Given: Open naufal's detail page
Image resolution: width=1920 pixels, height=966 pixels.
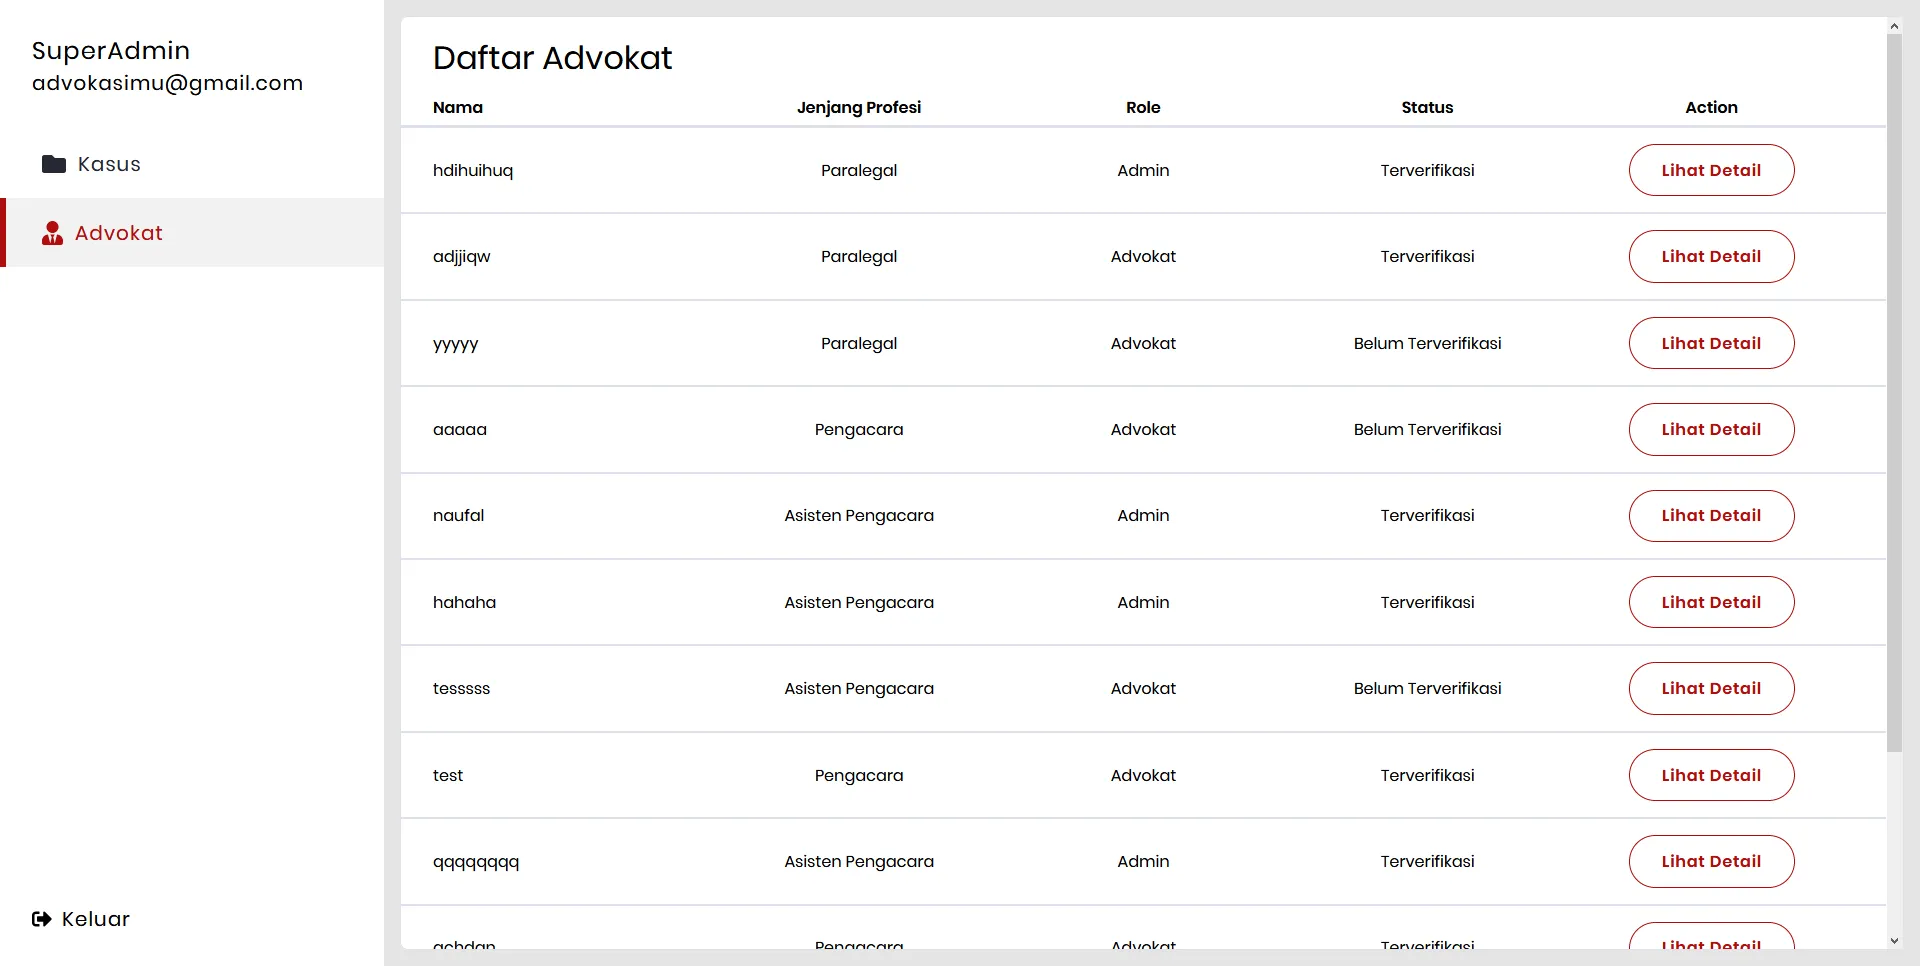Looking at the screenshot, I should (x=1711, y=516).
